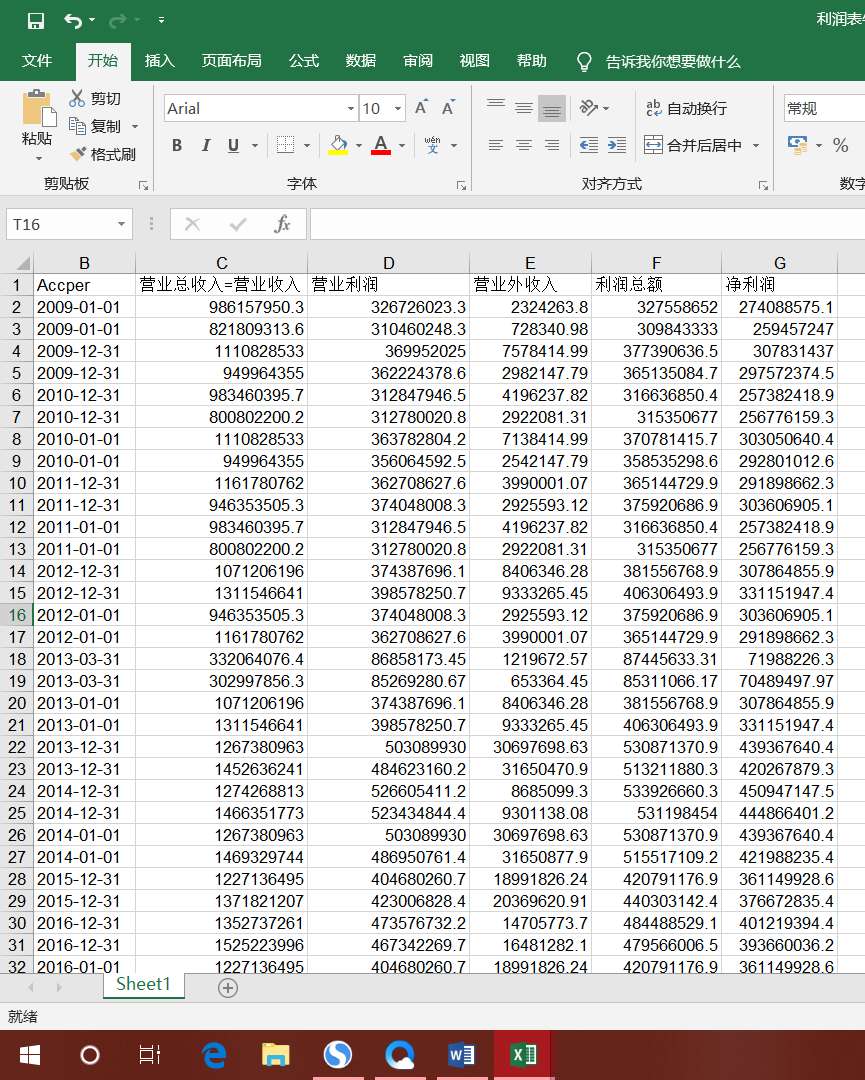Toggle 自动换行 wrap text
The height and width of the screenshot is (1080, 865).
pos(686,108)
